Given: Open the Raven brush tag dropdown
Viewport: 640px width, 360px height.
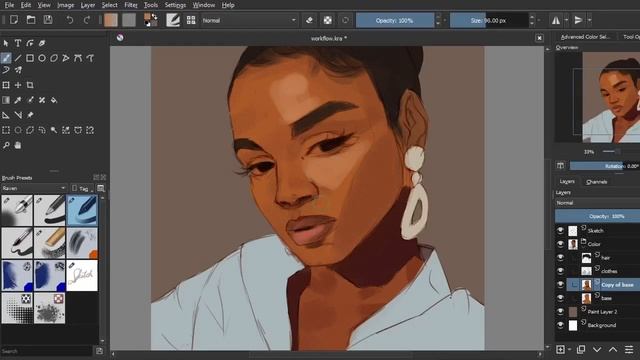Looking at the screenshot, I should pyautogui.click(x=34, y=188).
